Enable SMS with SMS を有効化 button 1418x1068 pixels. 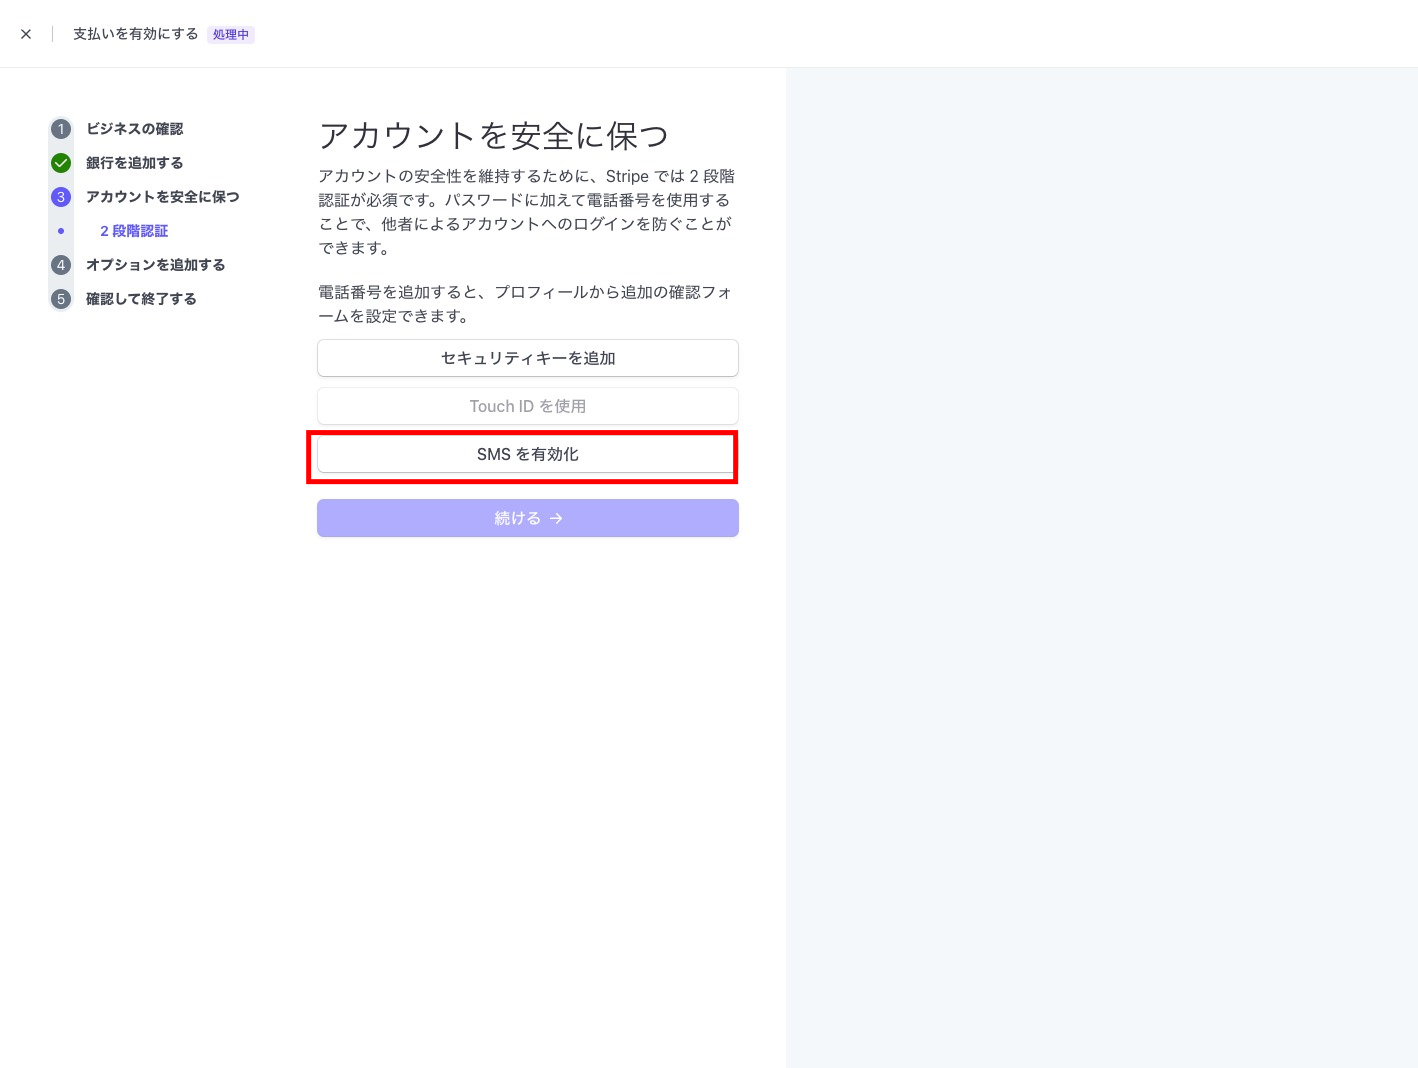coord(527,454)
